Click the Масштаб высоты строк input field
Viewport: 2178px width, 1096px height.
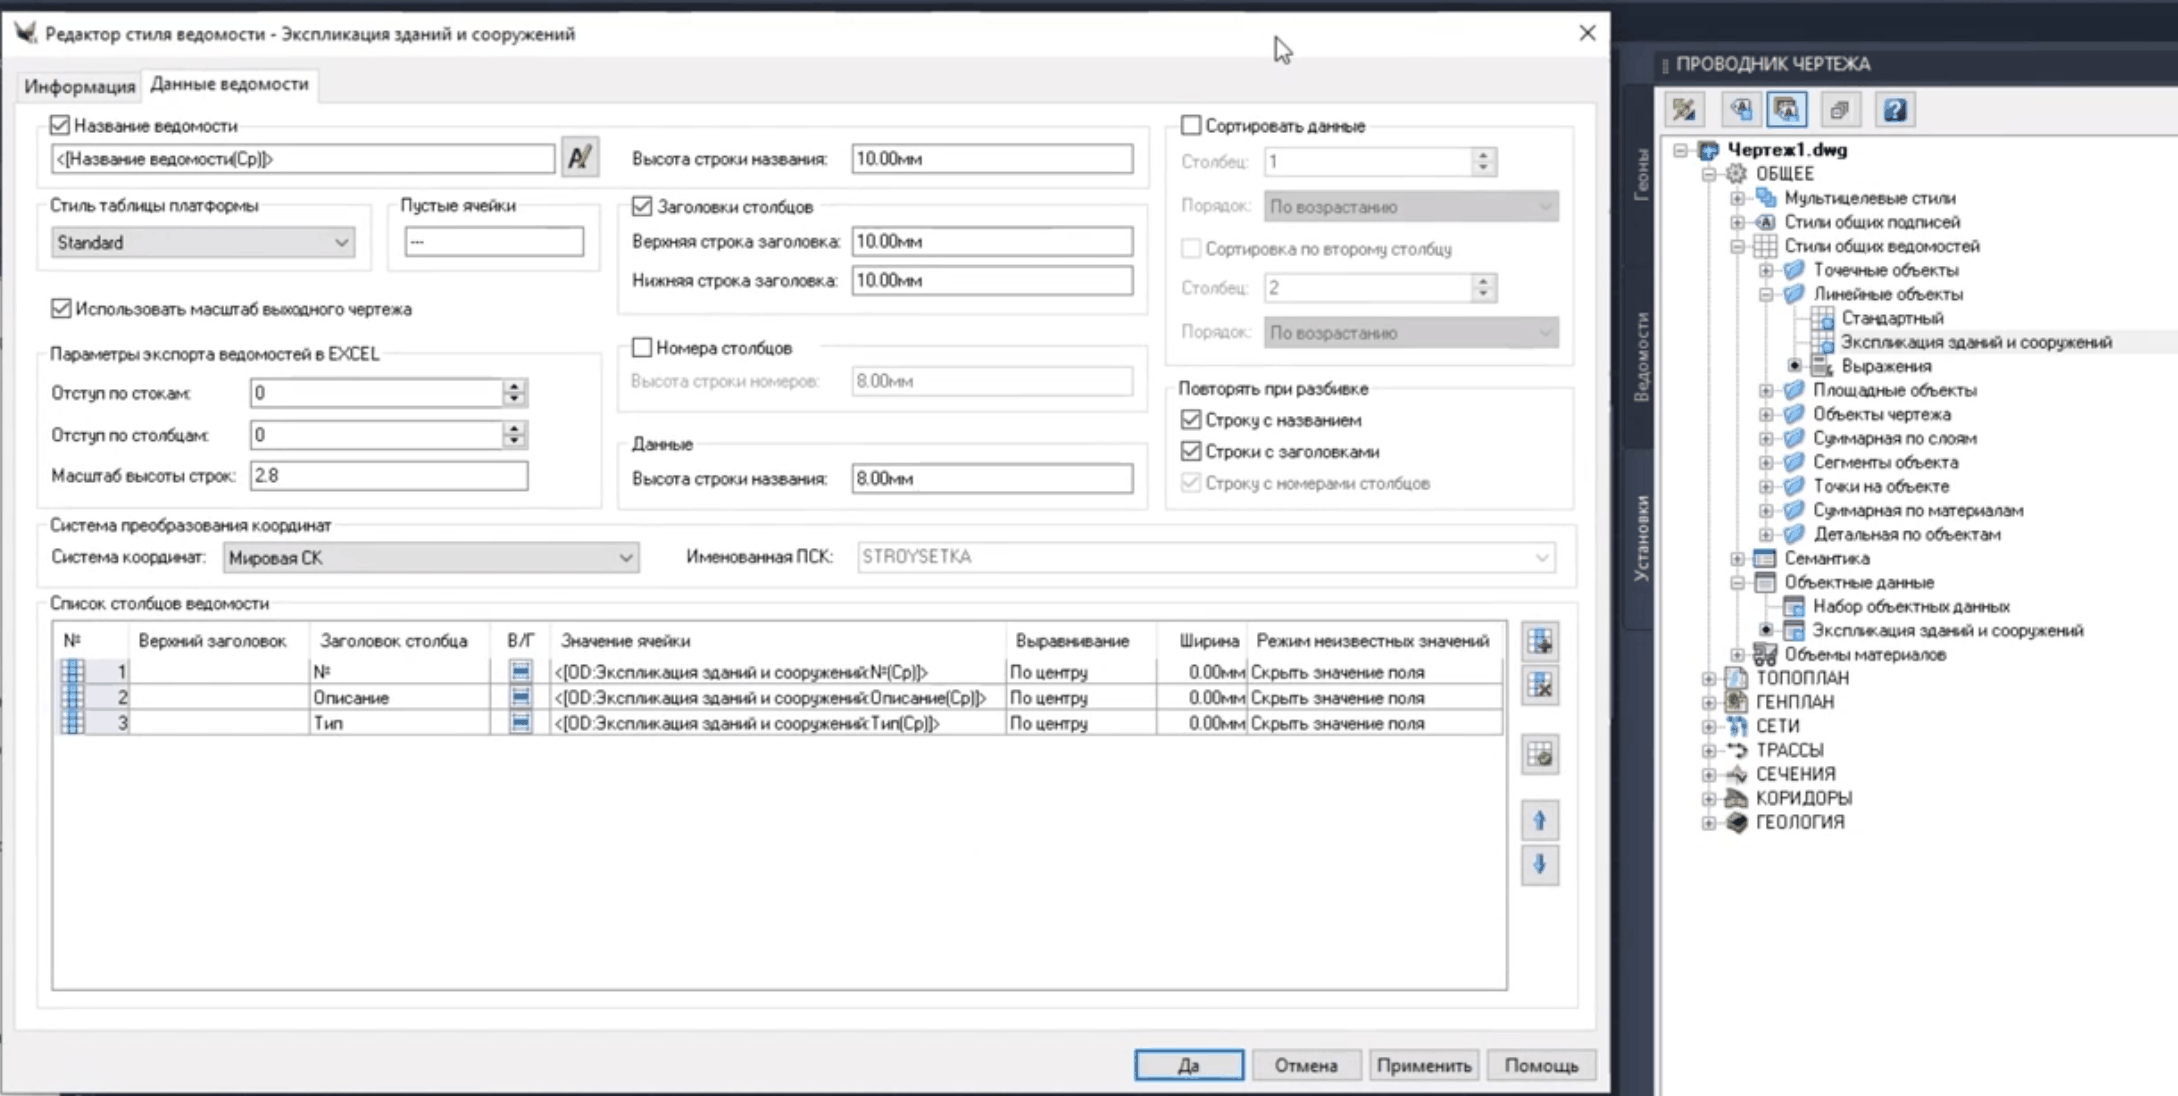pyautogui.click(x=388, y=476)
